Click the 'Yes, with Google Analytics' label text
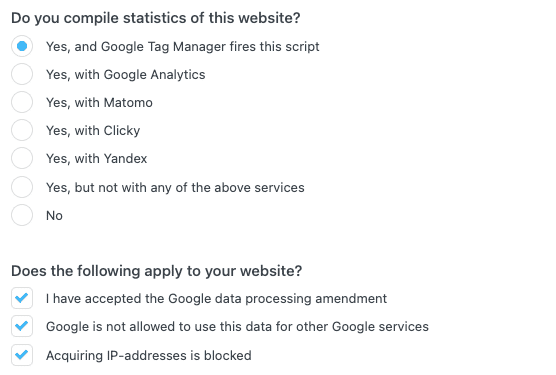Viewport: 556px width, 375px height. pyautogui.click(x=126, y=75)
